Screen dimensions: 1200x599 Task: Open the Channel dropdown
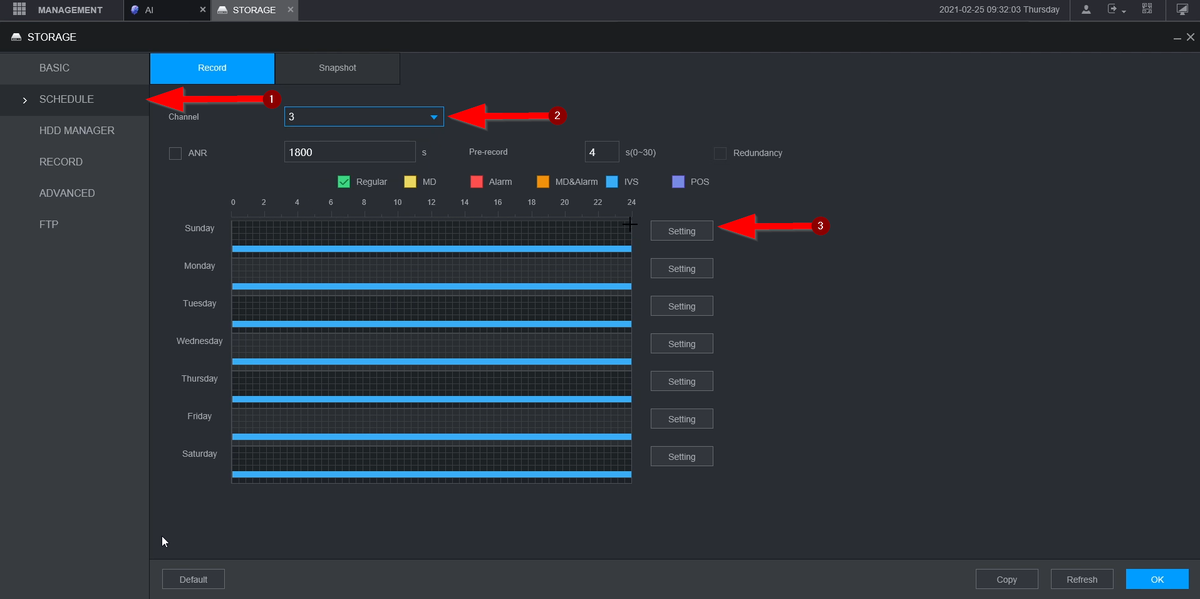click(363, 117)
